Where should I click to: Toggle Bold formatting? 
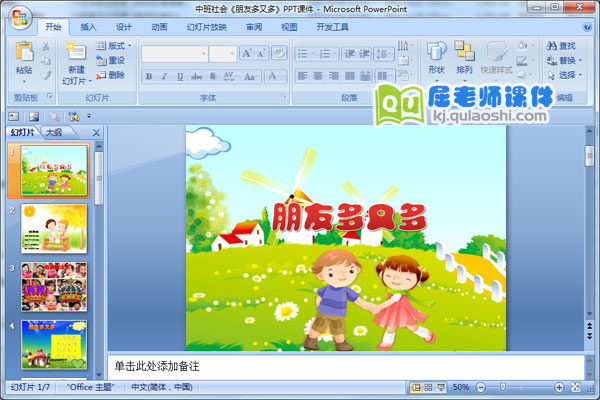coord(149,77)
